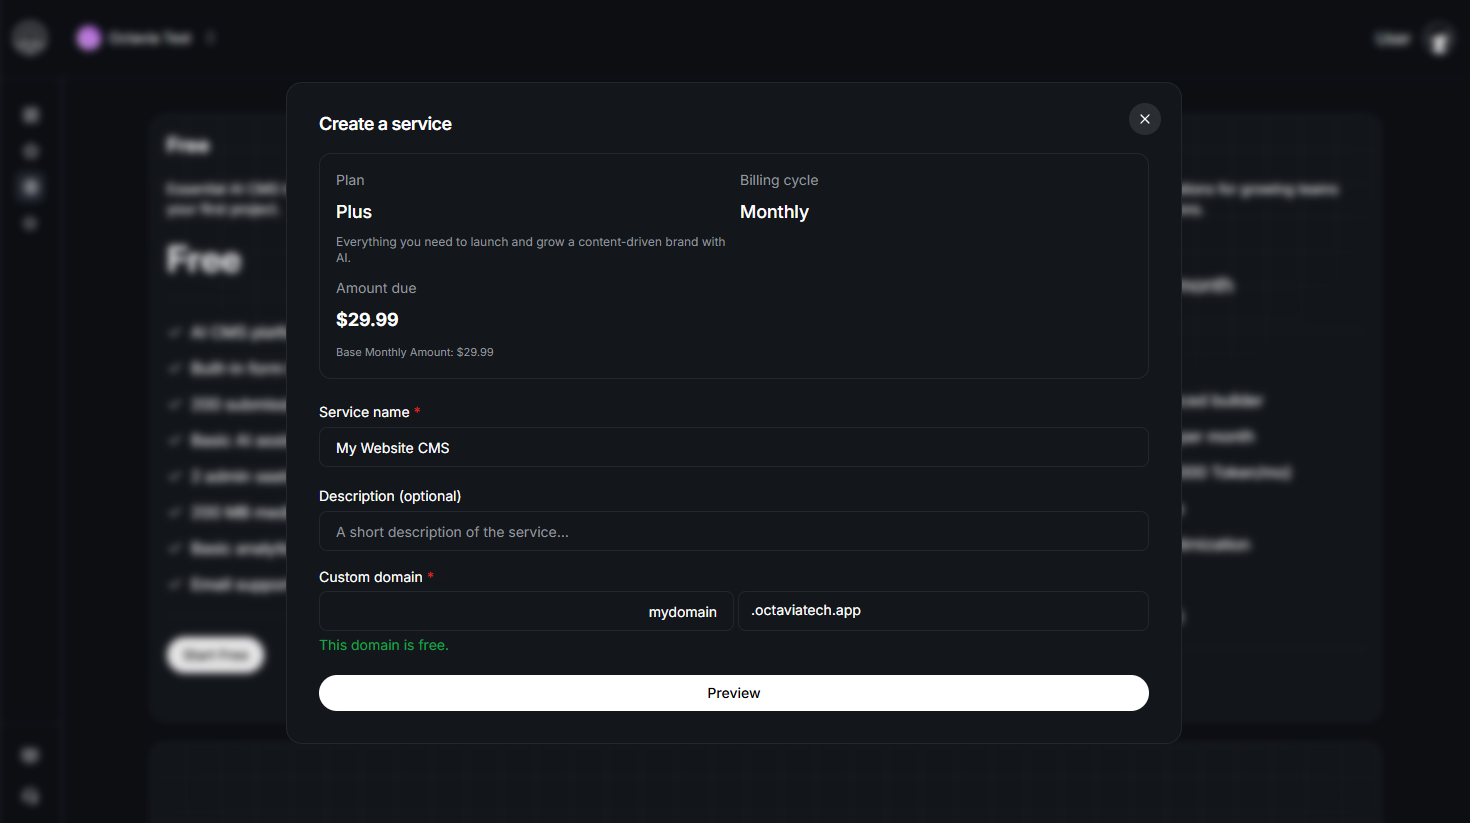Screen dimensions: 1470x823
Task: Click the highlighted third sidebar icon
Action: pos(30,187)
